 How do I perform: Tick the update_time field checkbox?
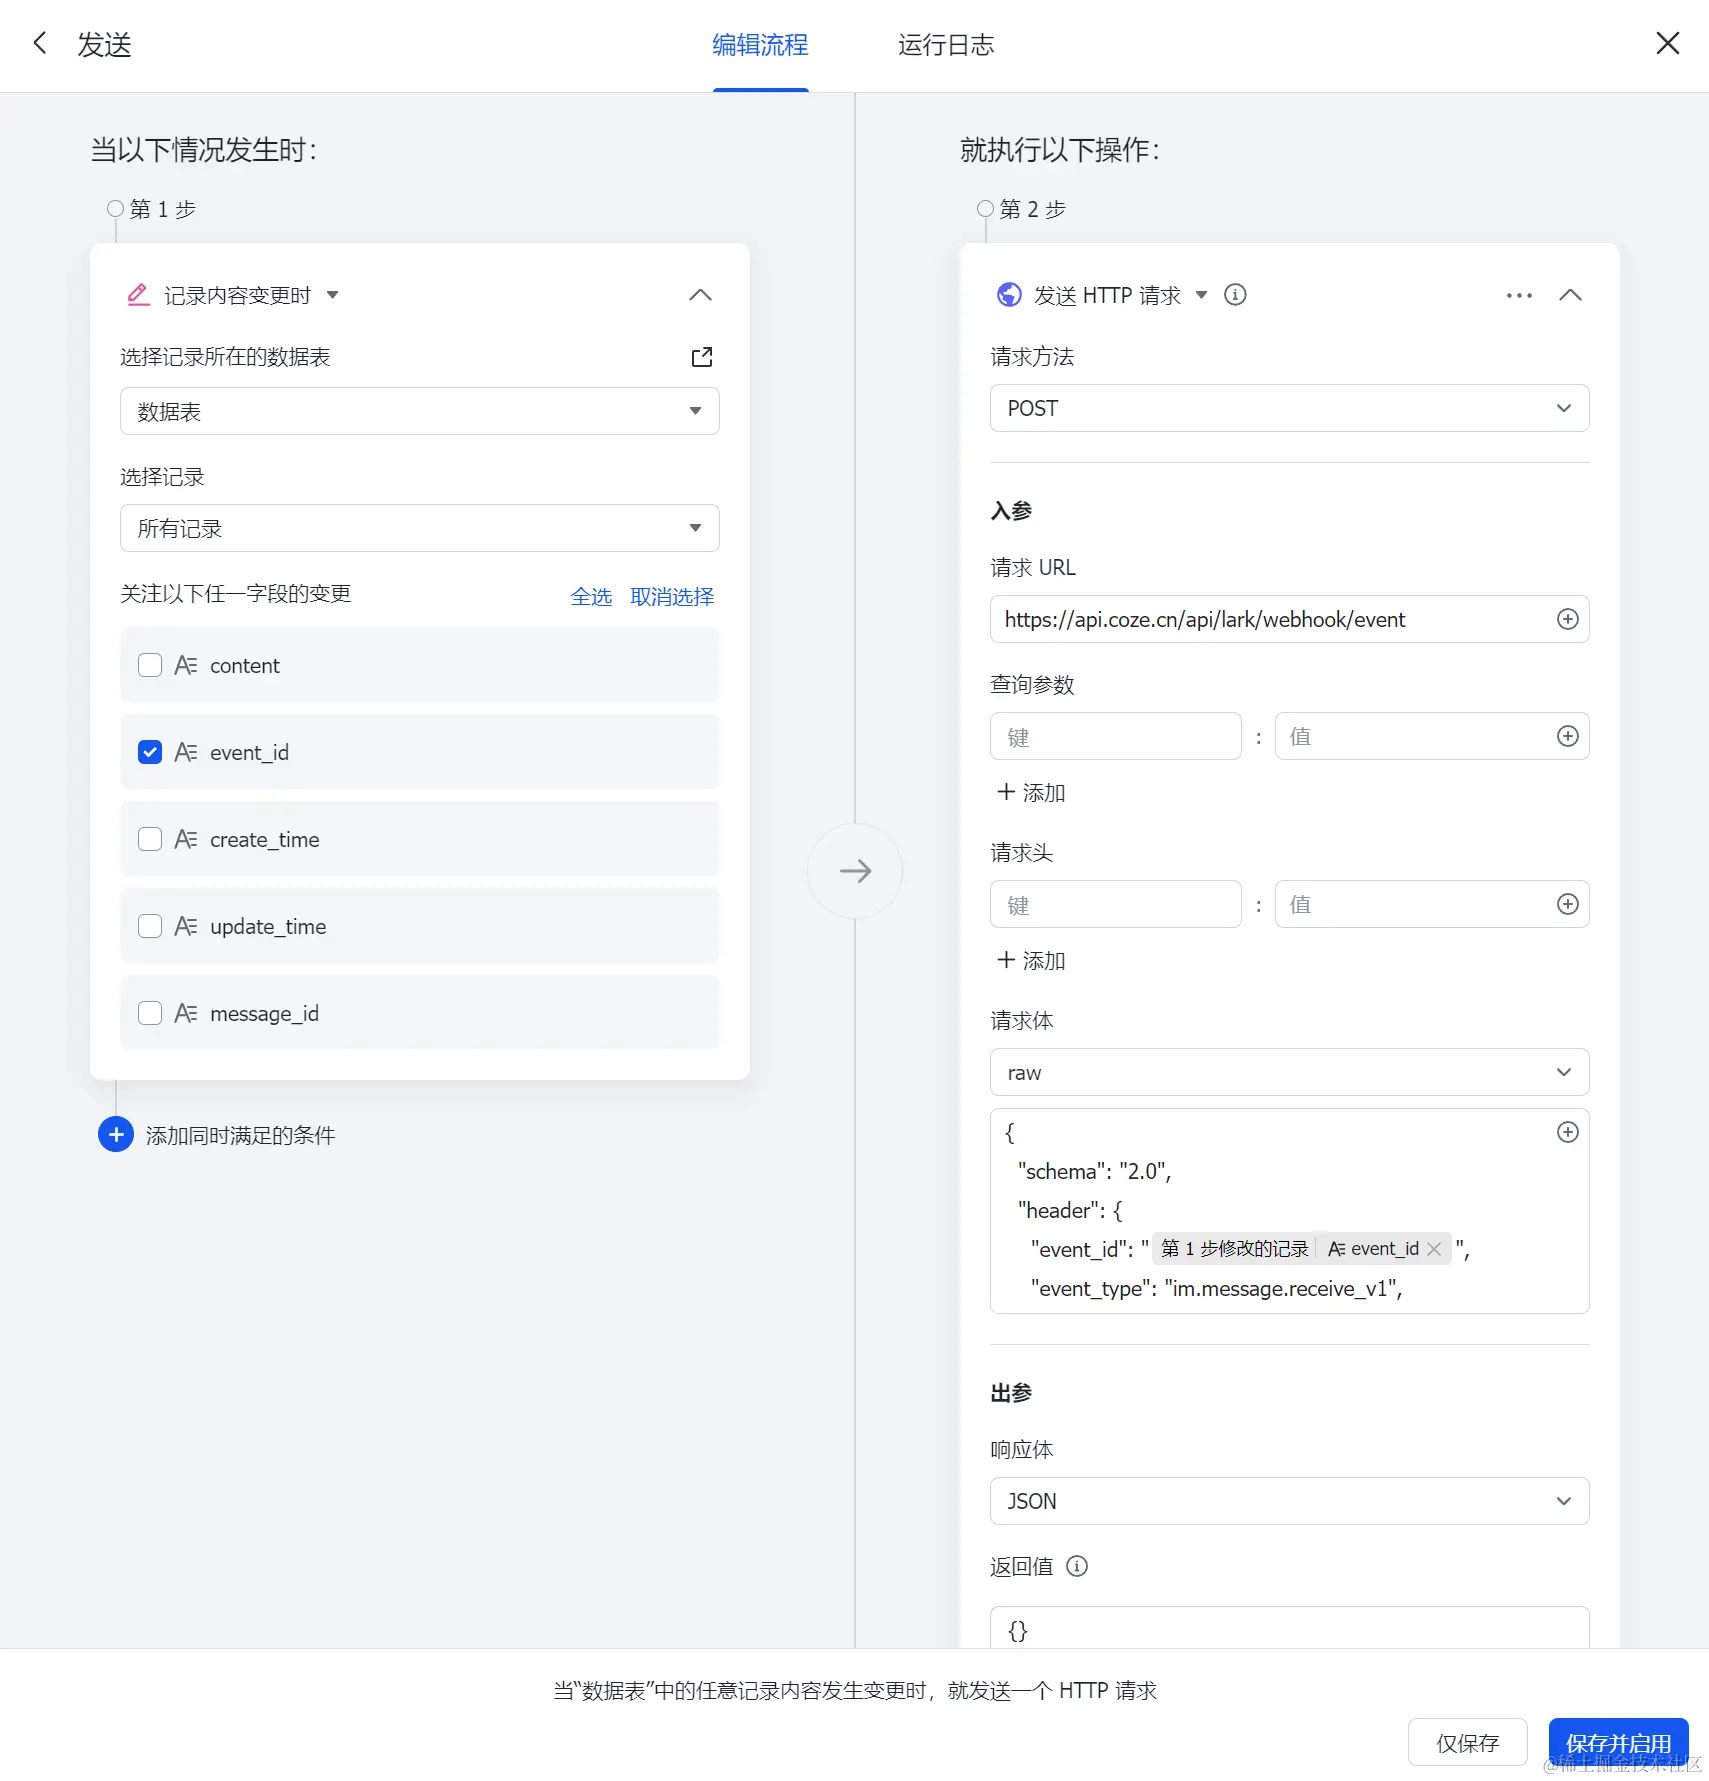coord(150,926)
